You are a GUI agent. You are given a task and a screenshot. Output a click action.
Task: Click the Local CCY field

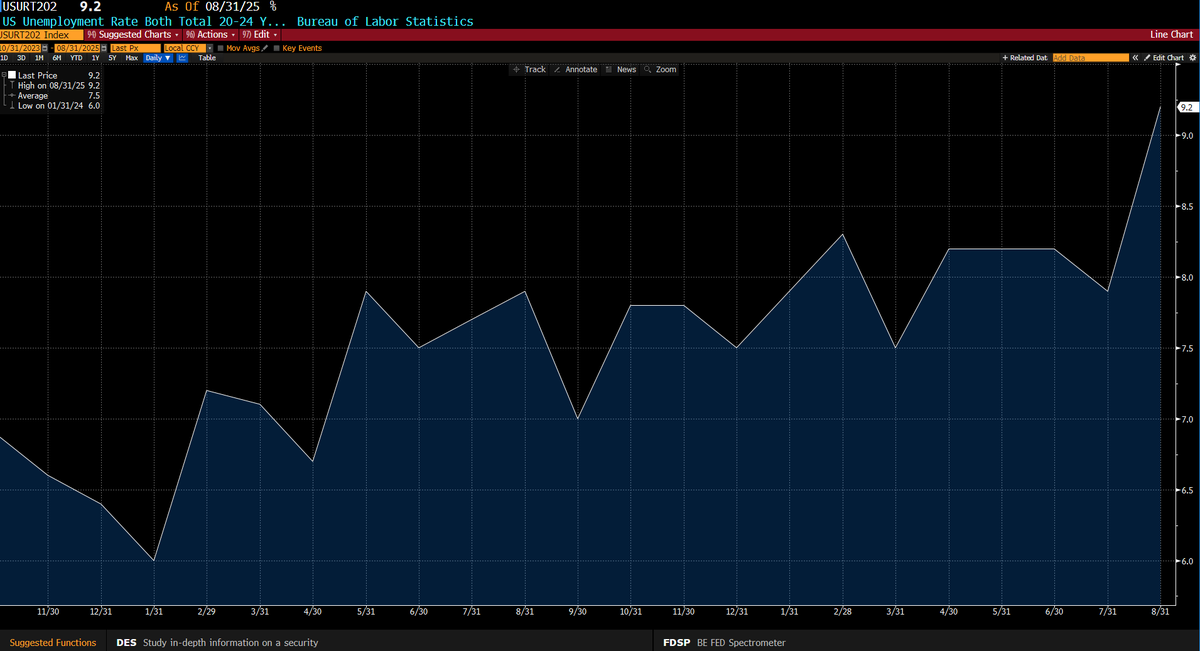184,48
